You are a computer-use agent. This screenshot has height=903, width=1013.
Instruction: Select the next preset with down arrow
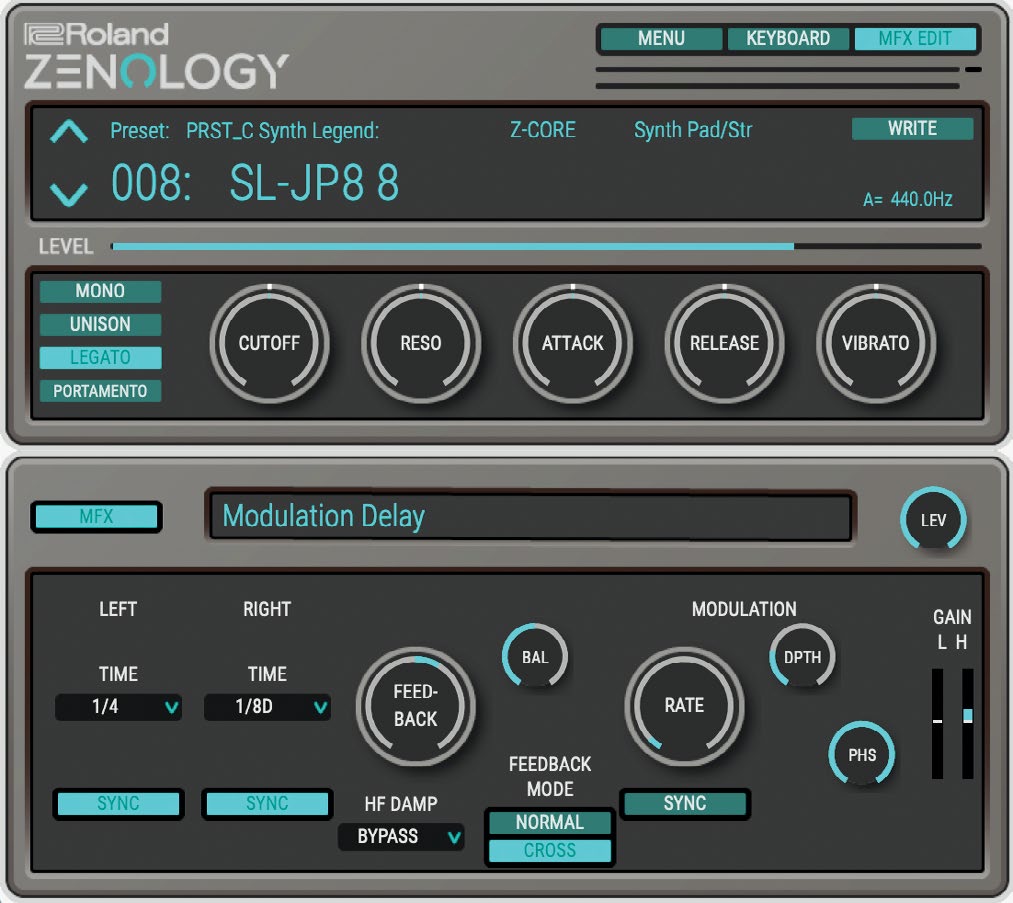[68, 194]
